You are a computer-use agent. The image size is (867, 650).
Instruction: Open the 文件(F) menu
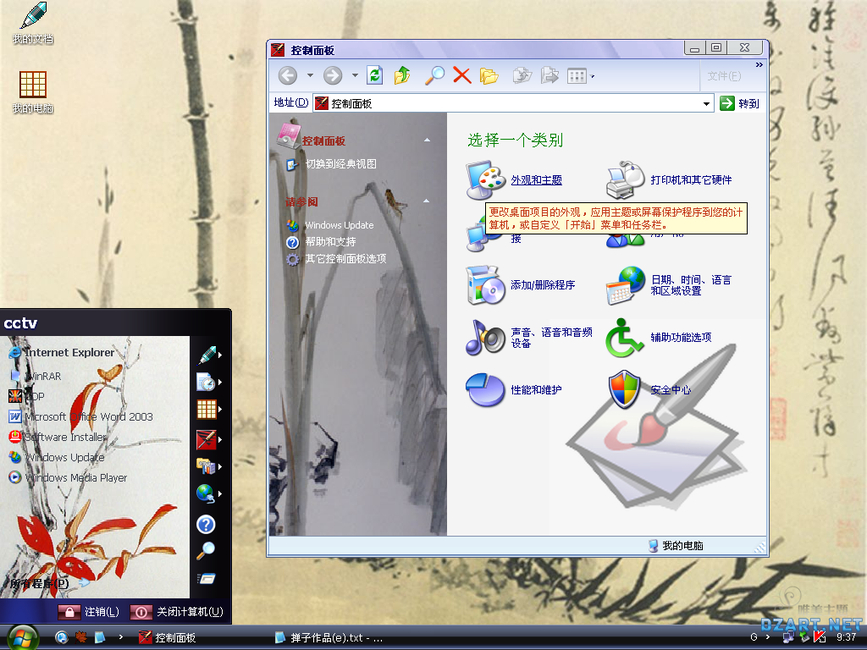pos(724,76)
